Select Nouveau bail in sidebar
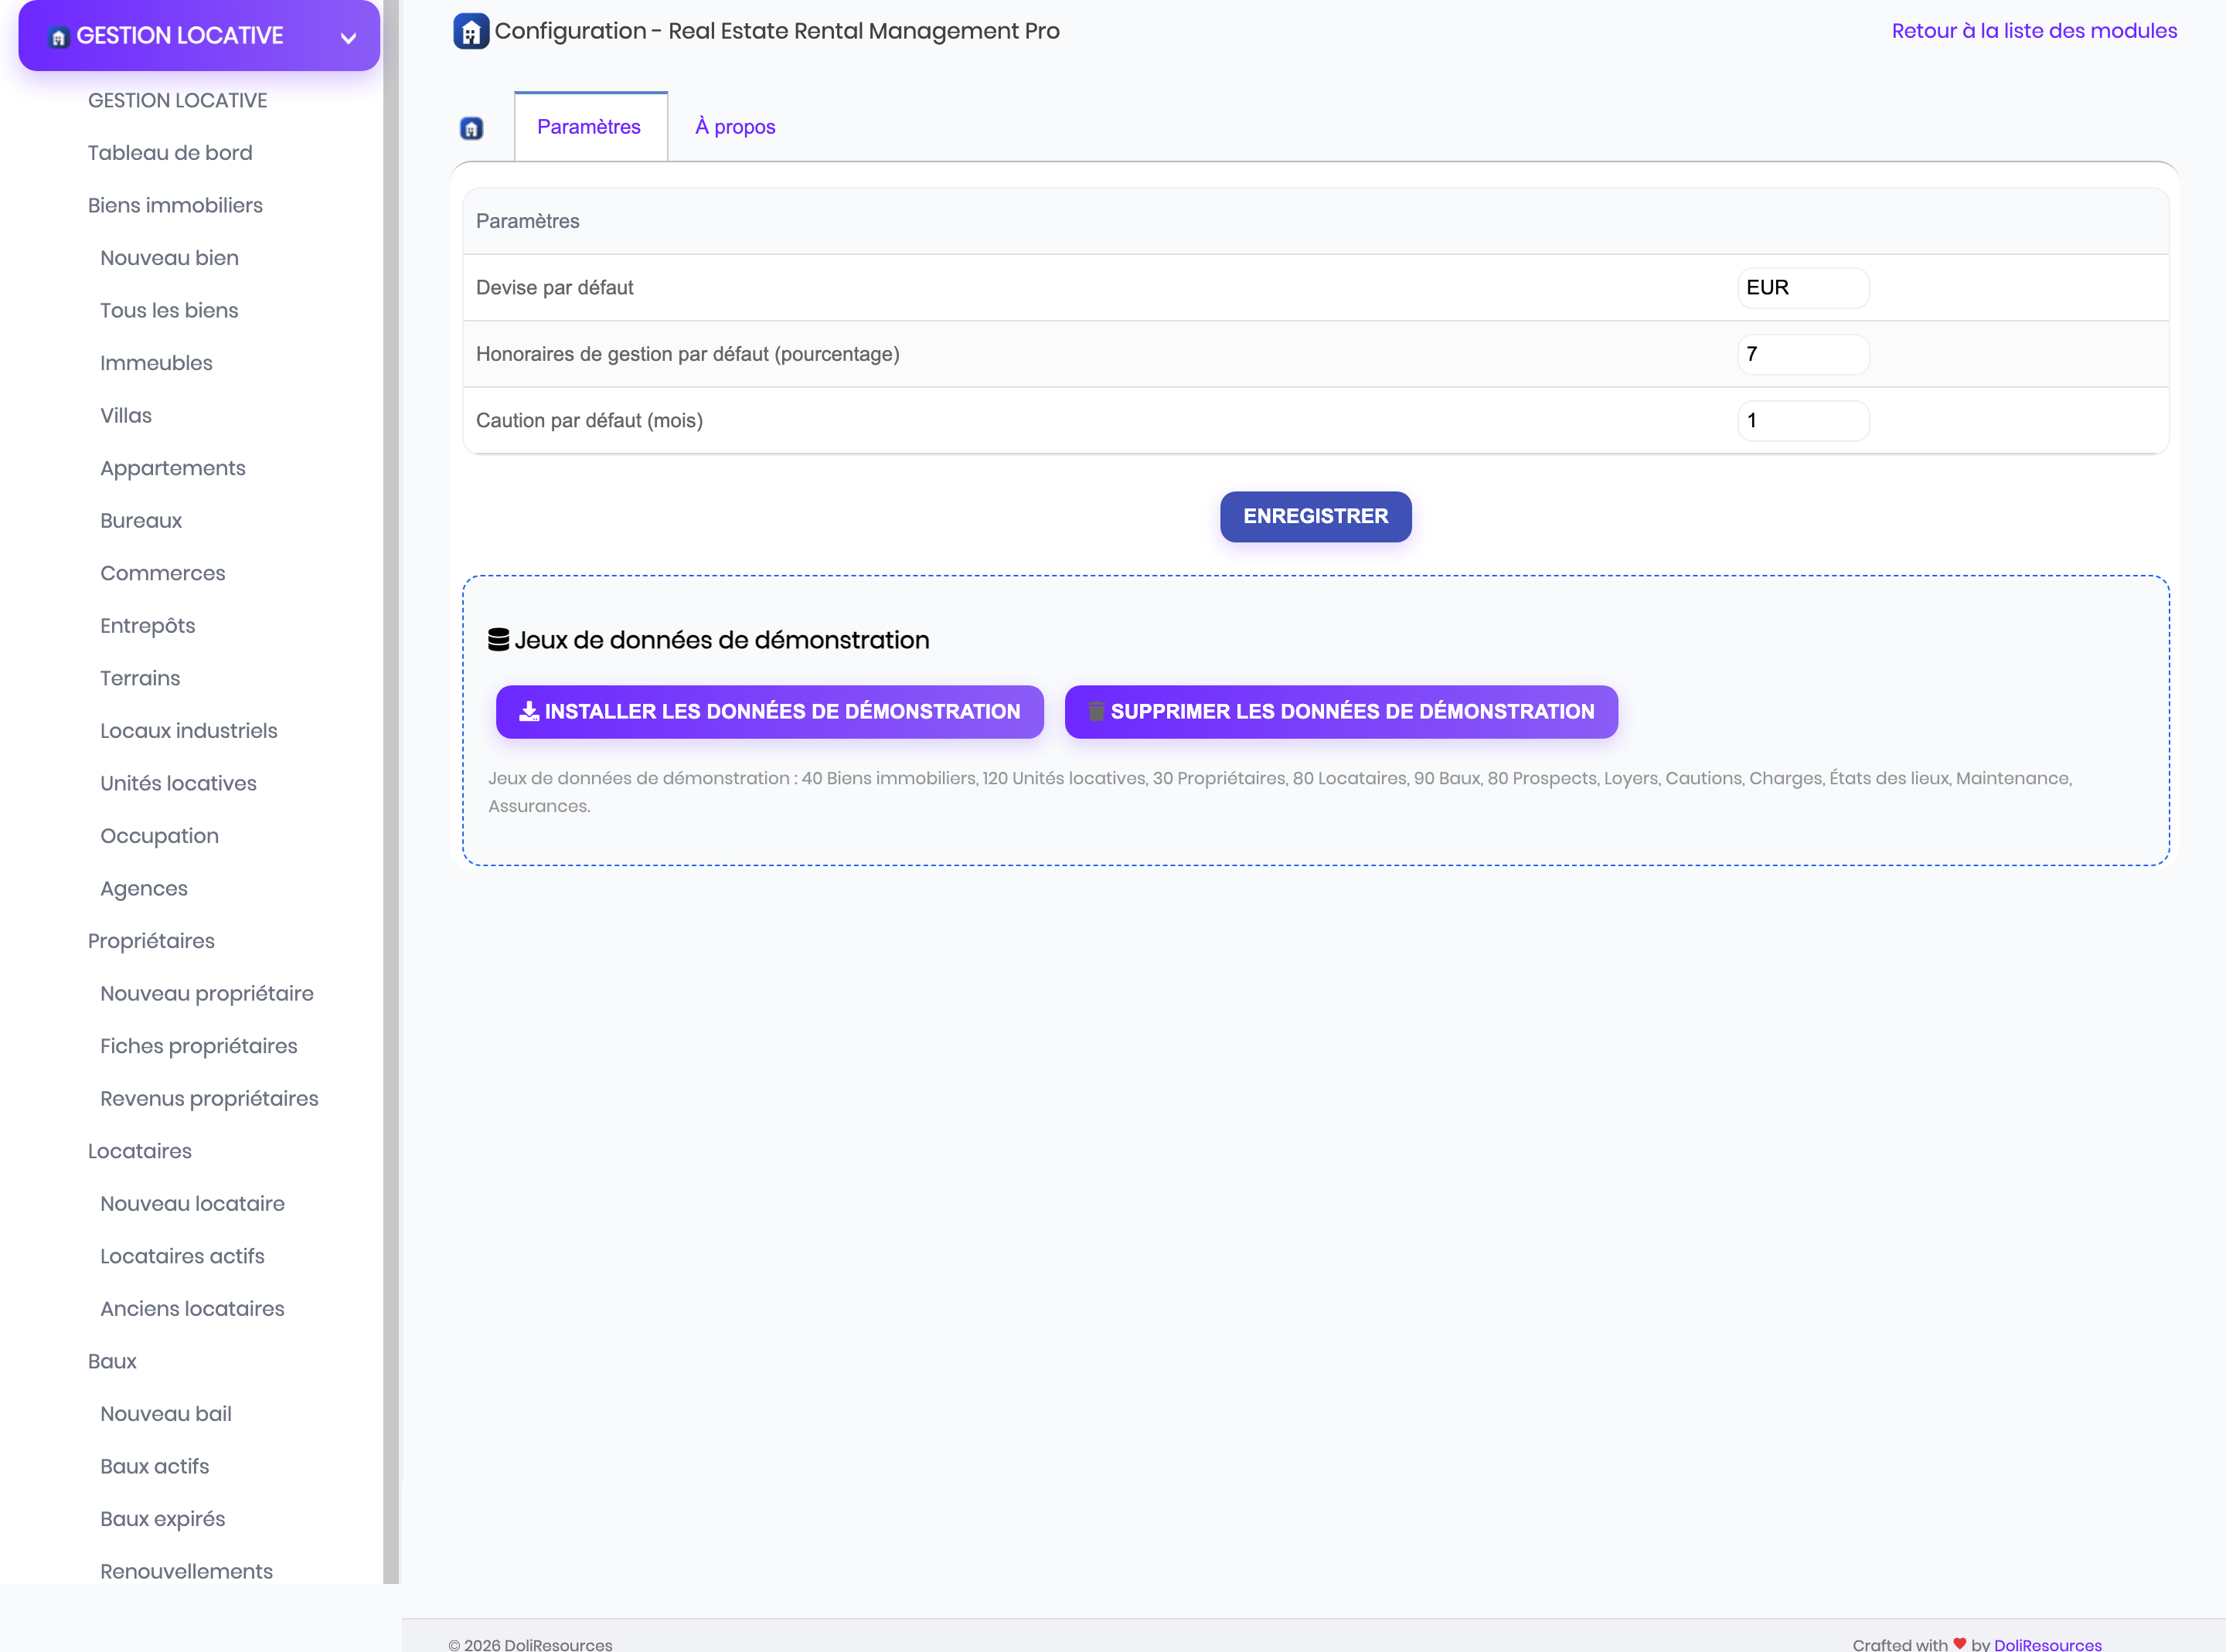Image resolution: width=2226 pixels, height=1652 pixels. click(165, 1414)
